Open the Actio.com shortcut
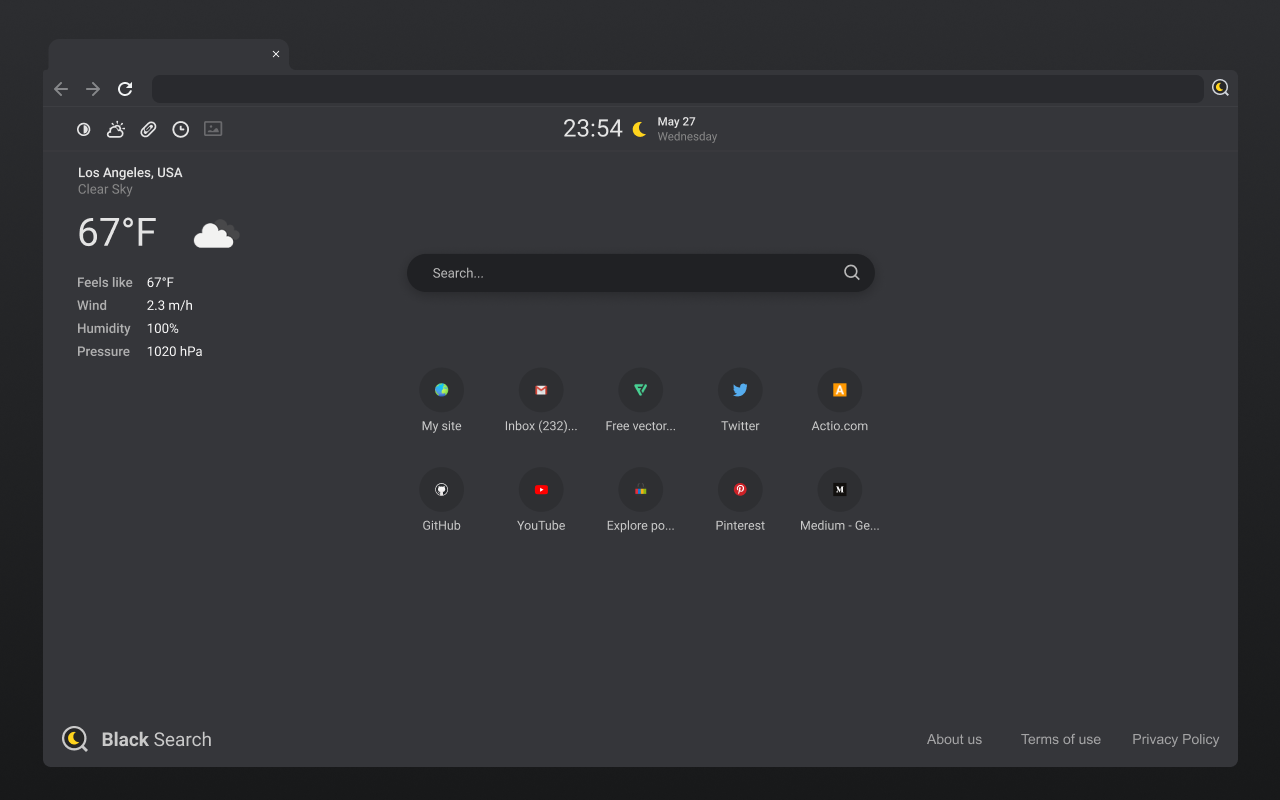This screenshot has width=1280, height=800. click(x=839, y=390)
